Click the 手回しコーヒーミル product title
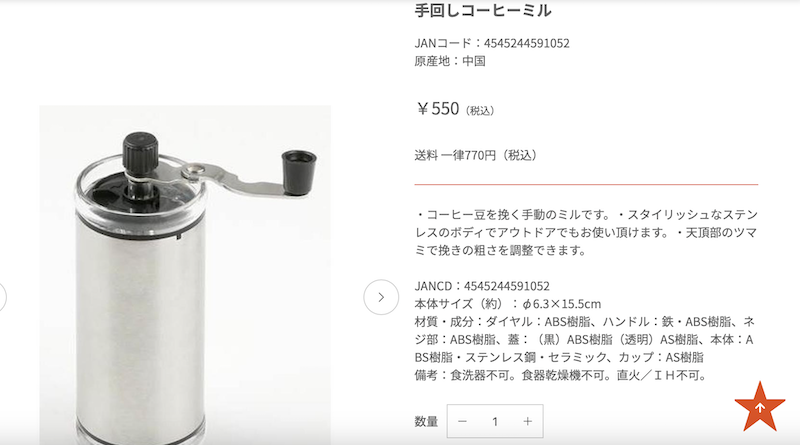800x445 pixels. [x=483, y=10]
